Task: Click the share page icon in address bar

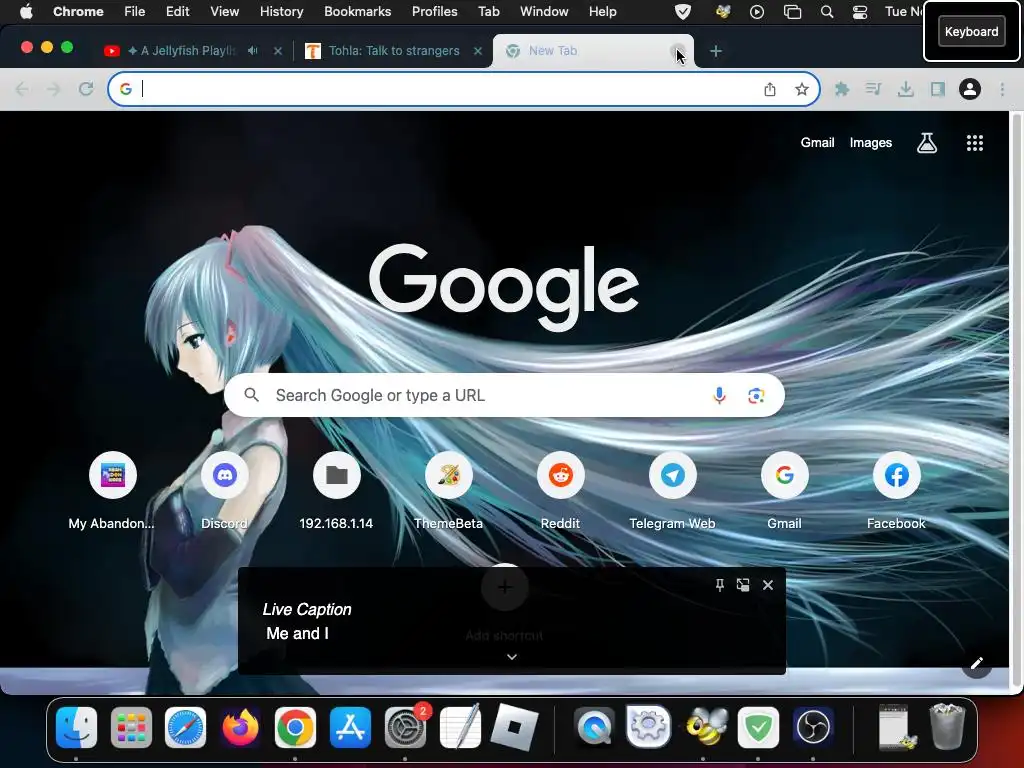Action: point(770,89)
